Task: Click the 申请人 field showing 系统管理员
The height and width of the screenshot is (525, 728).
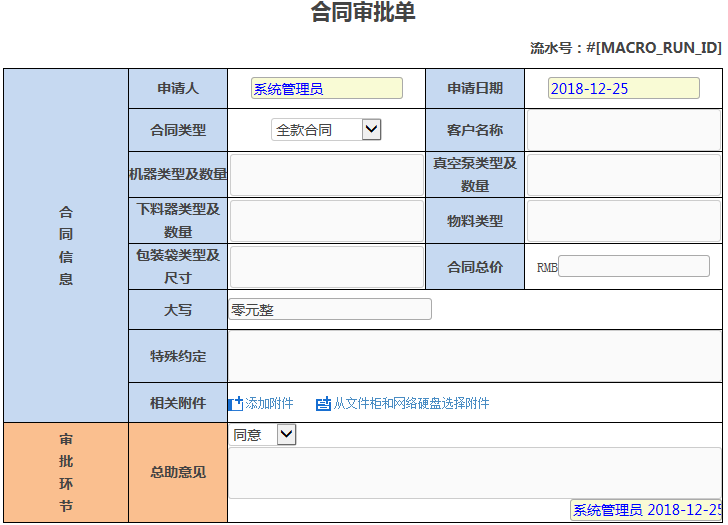Action: [327, 88]
